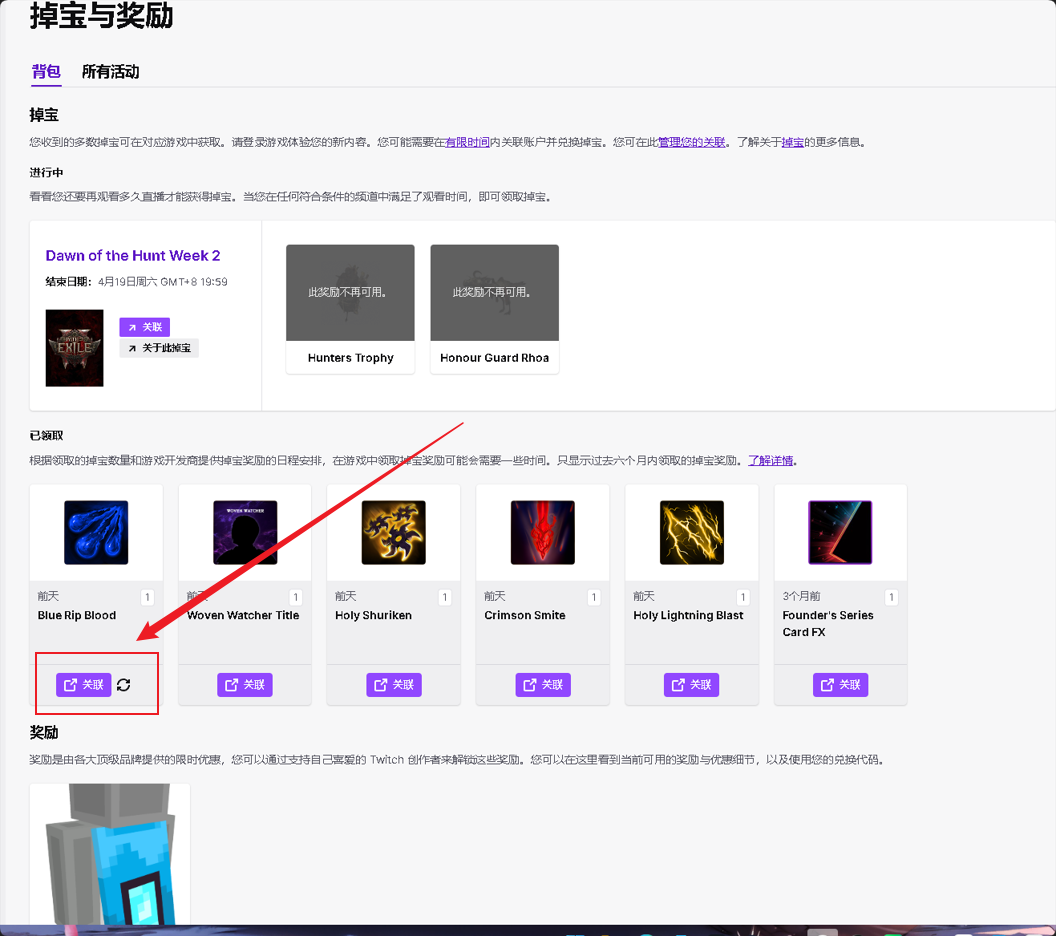Click the refresh icon under Blue Rip Blood
Image resolution: width=1056 pixels, height=936 pixels.
(124, 685)
